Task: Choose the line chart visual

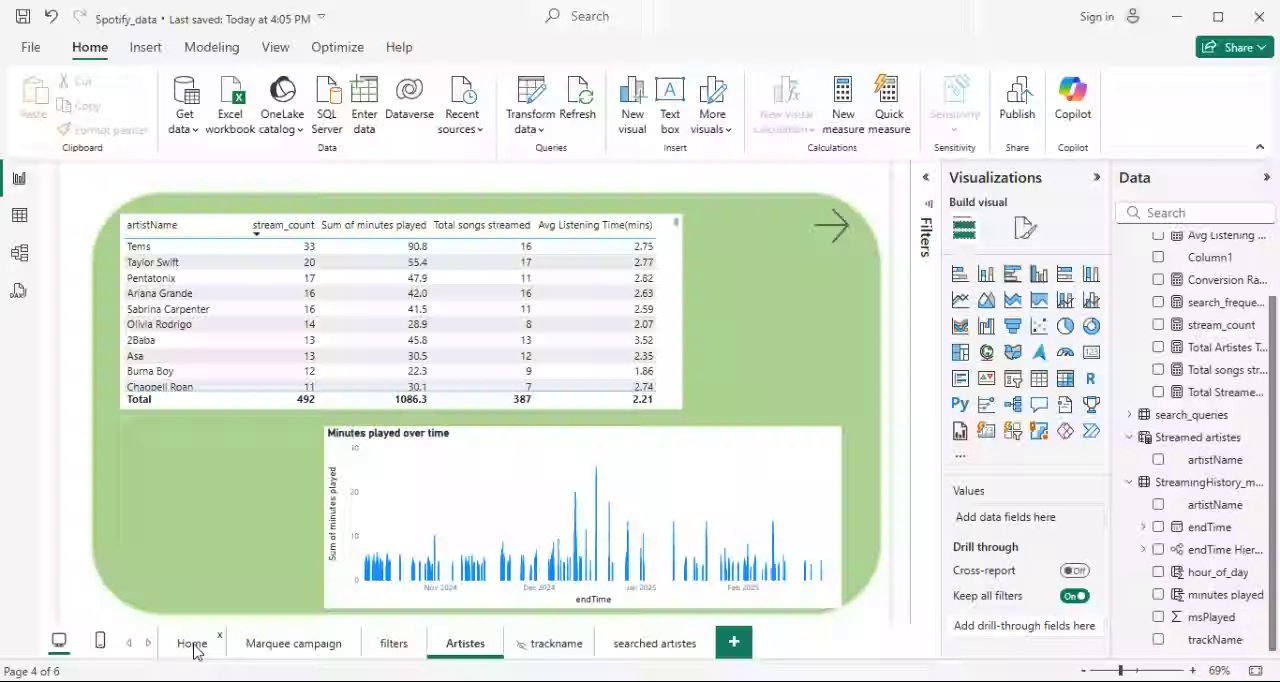Action: pyautogui.click(x=960, y=300)
